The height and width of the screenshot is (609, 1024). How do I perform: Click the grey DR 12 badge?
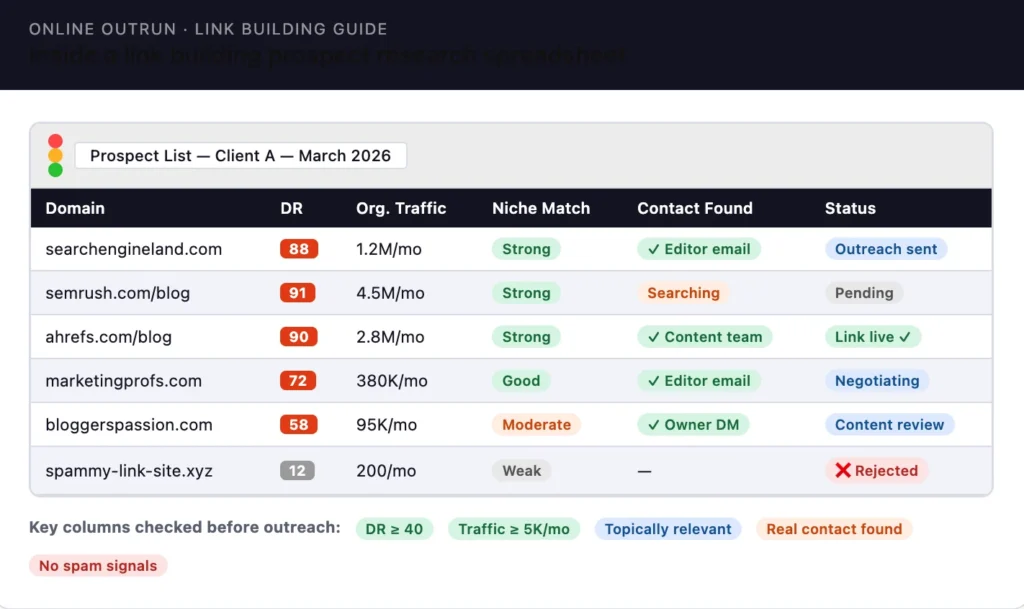pos(298,470)
